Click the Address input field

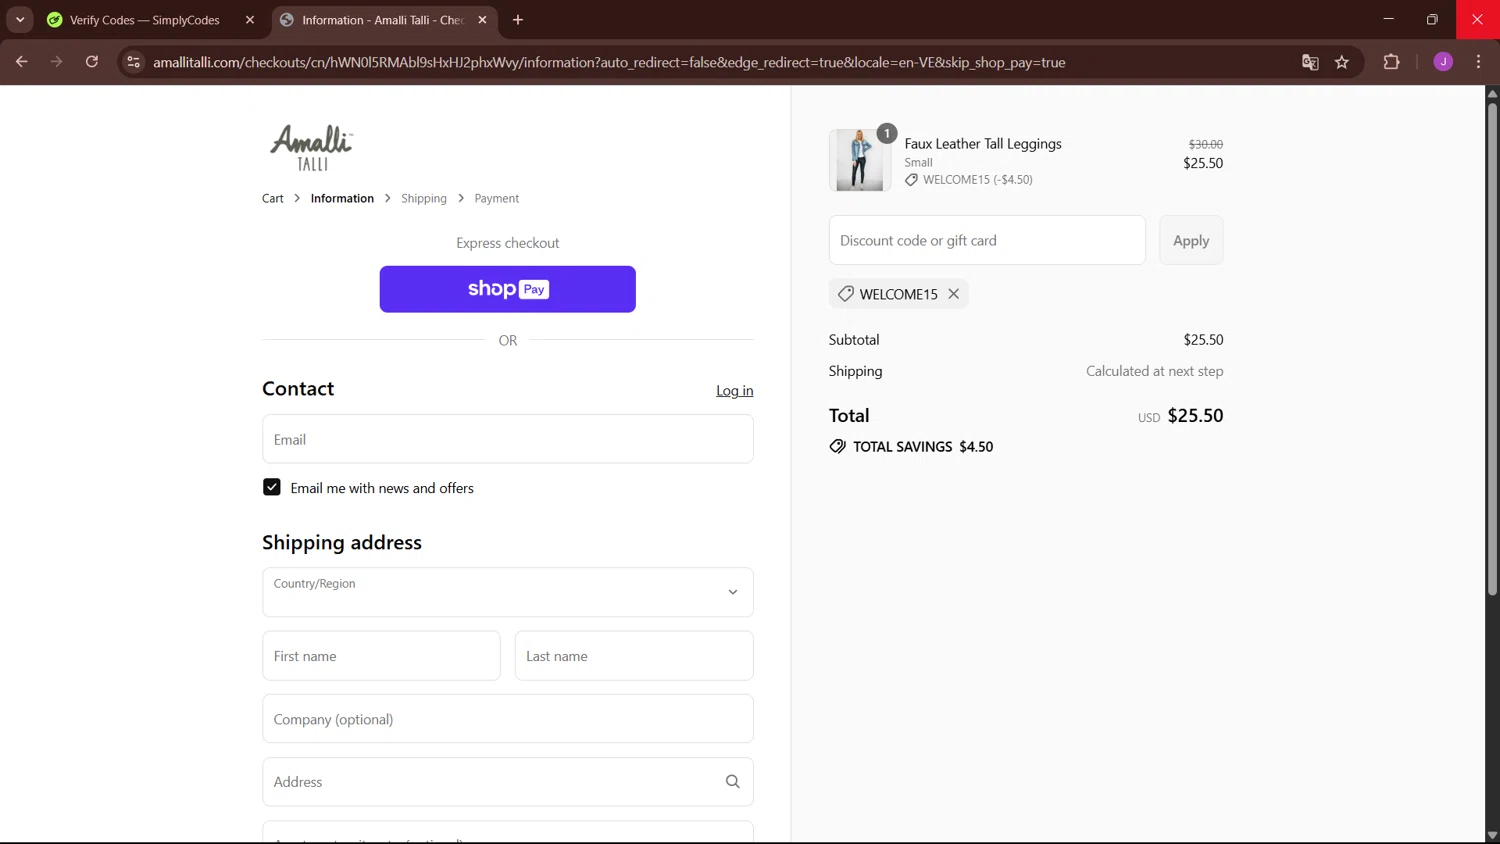[x=508, y=782]
